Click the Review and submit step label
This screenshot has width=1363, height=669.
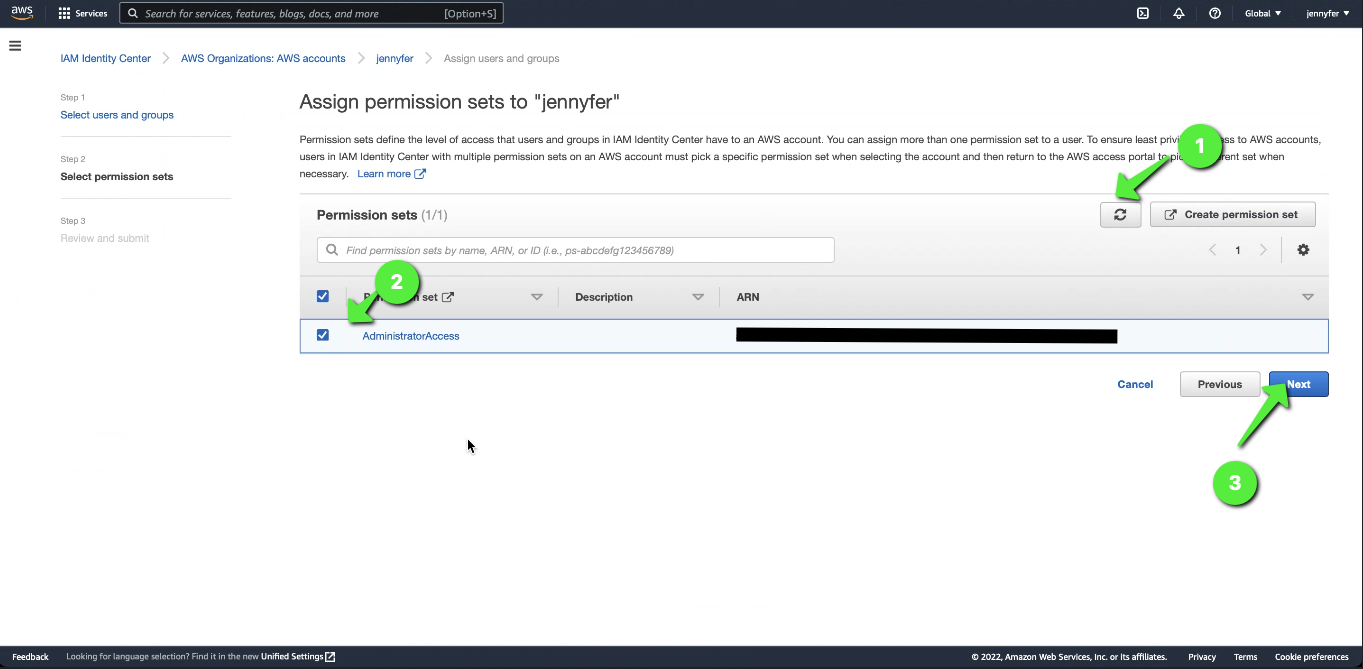[105, 239]
